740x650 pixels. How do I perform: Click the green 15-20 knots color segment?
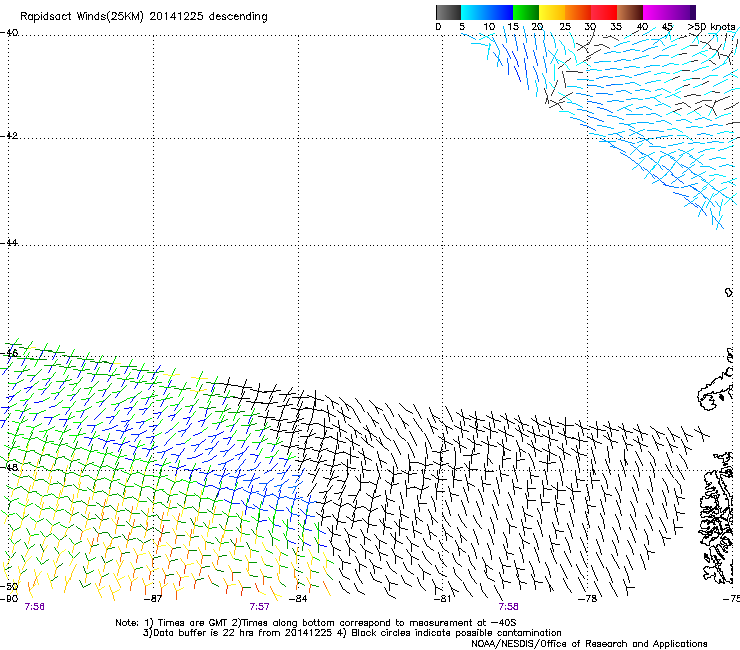pyautogui.click(x=526, y=12)
